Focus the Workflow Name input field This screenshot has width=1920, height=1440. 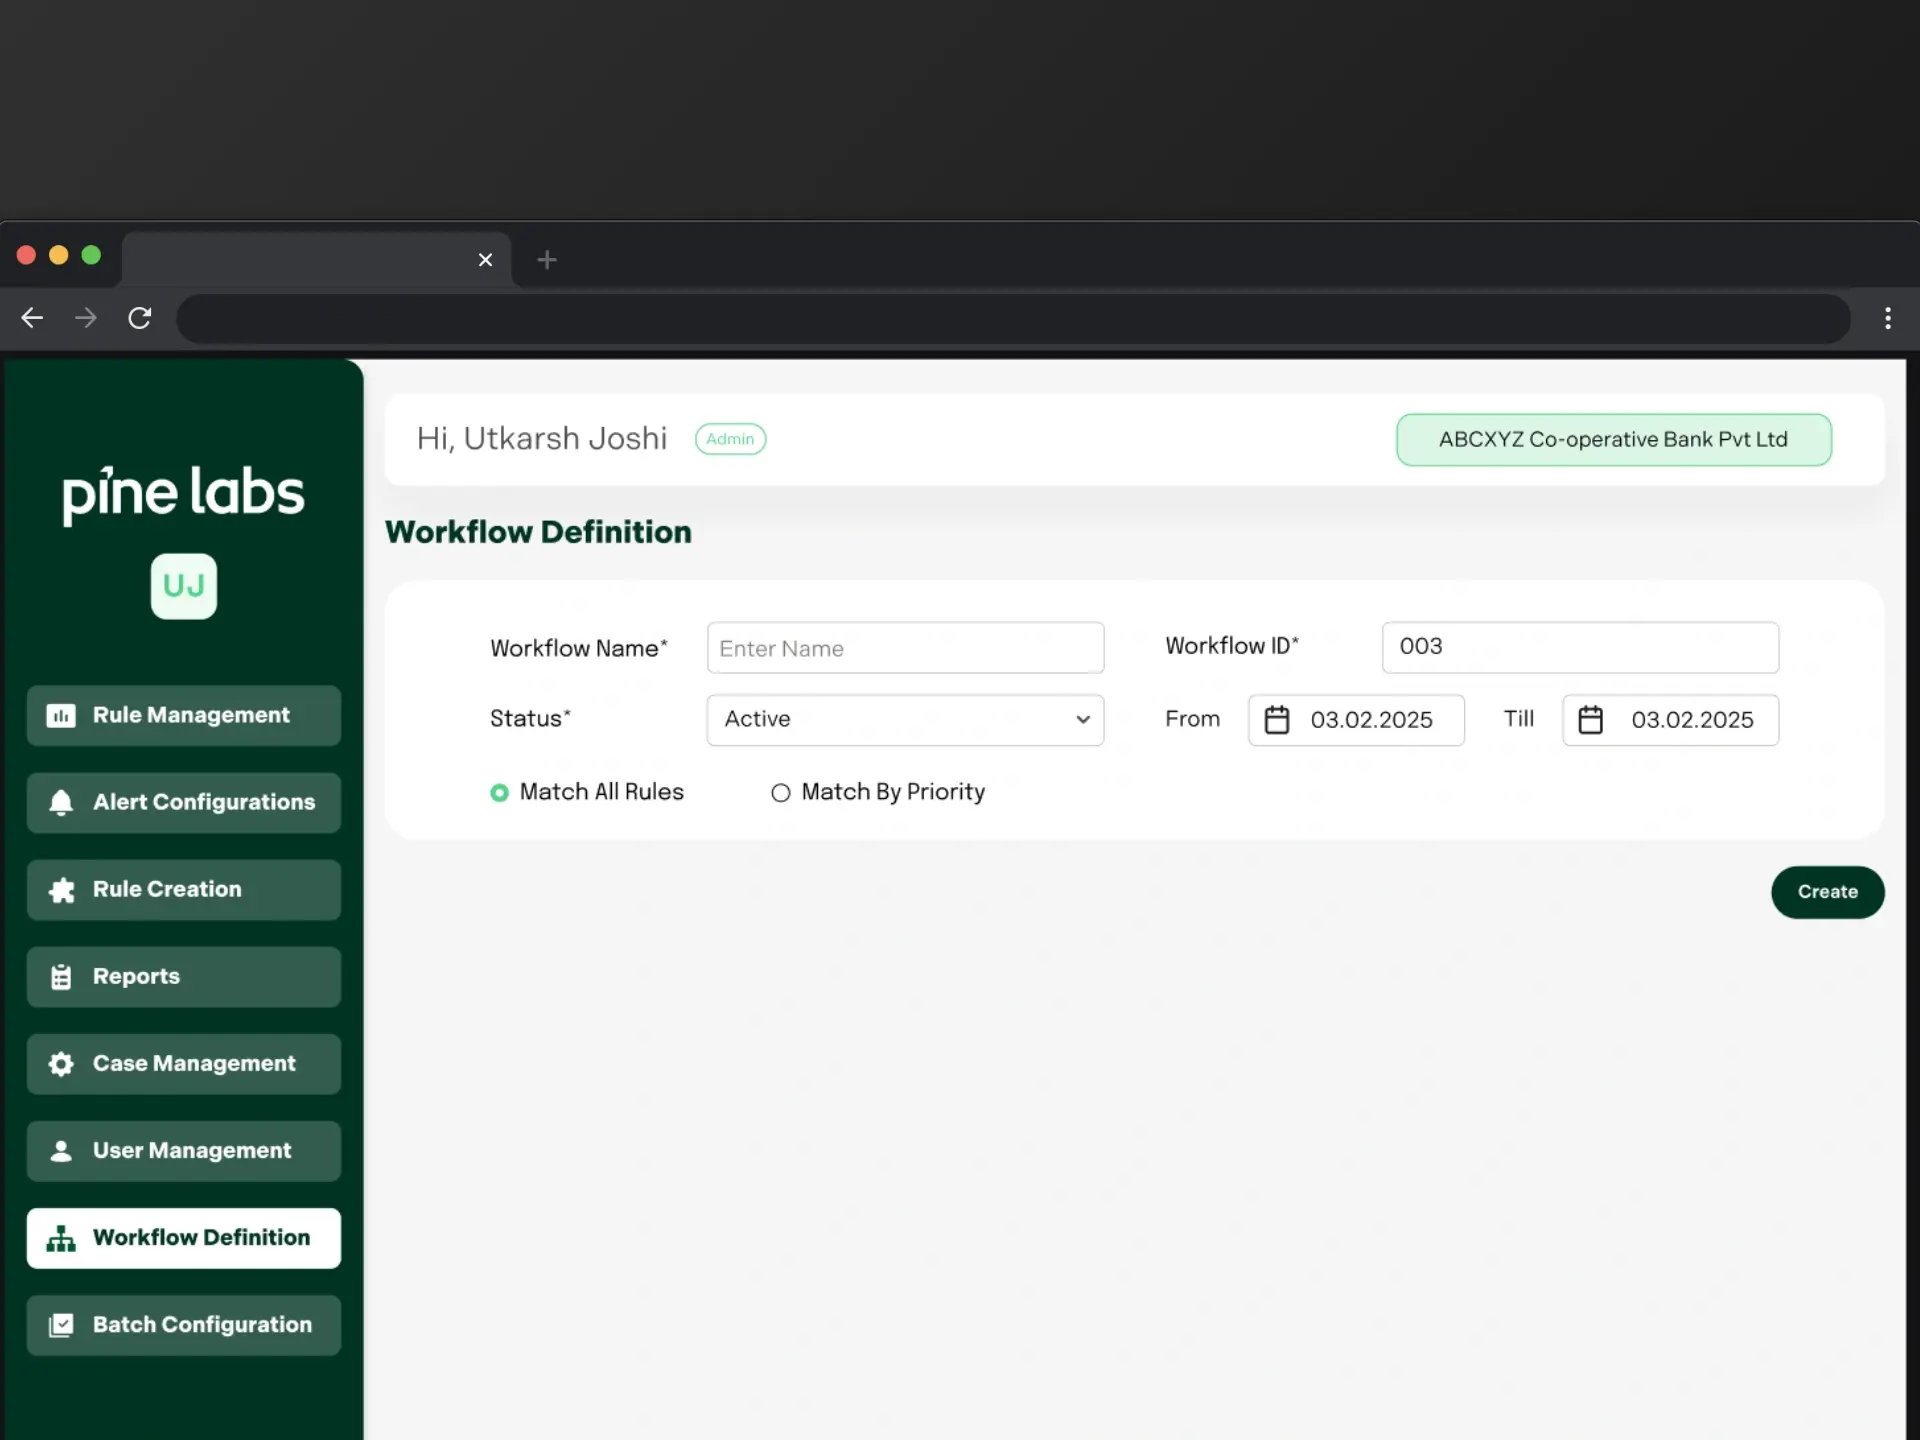tap(905, 648)
